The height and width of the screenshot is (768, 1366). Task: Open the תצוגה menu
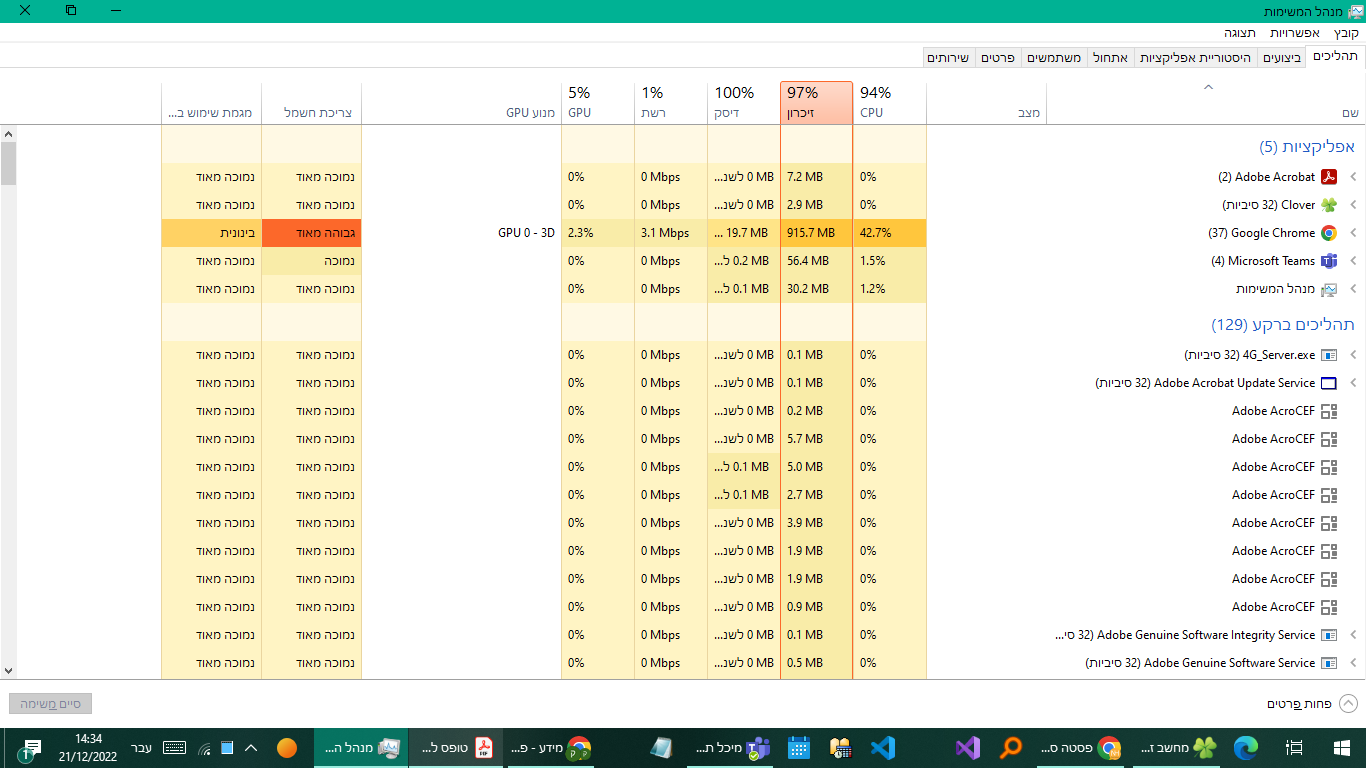coord(1240,33)
